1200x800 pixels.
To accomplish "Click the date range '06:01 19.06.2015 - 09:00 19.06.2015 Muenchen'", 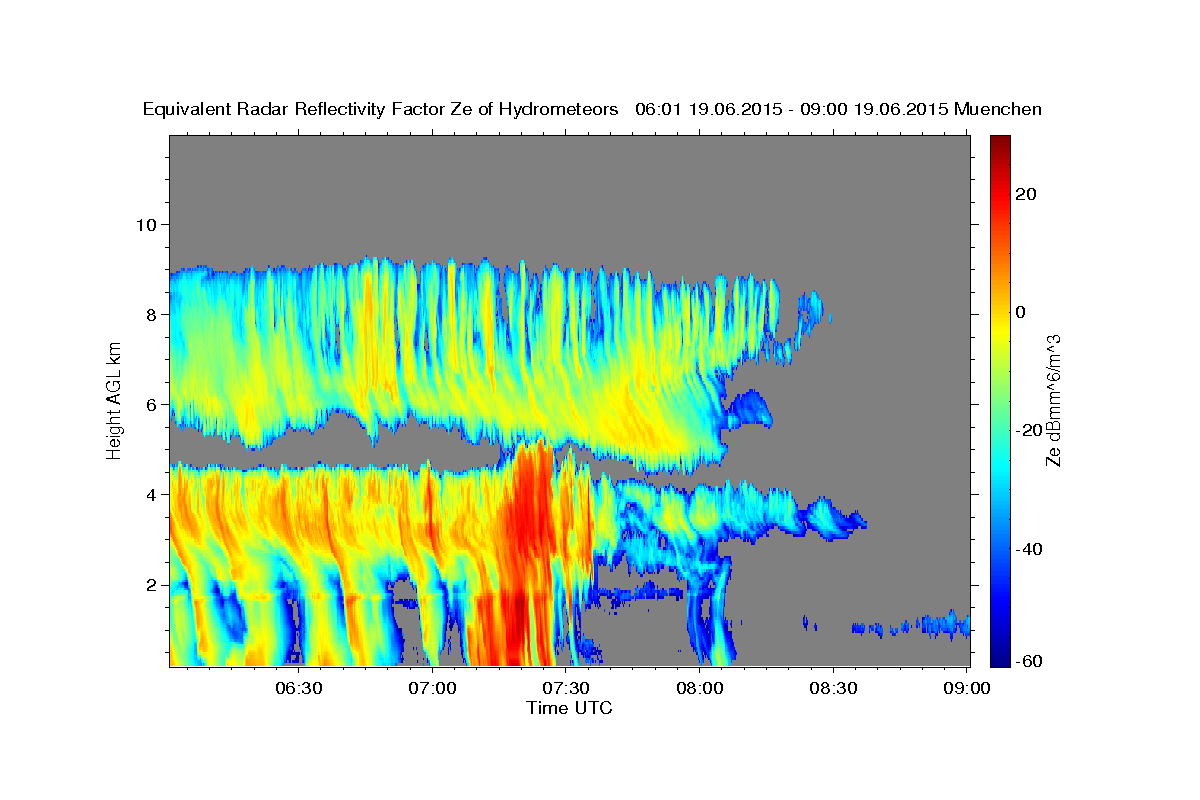I will tap(838, 109).
